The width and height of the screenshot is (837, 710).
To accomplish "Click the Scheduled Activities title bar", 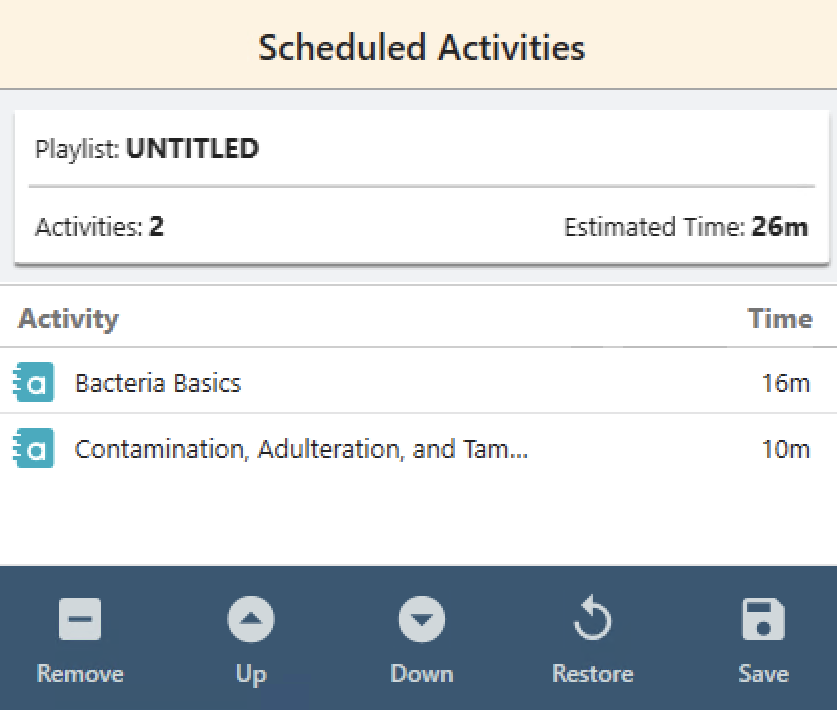I will click(x=419, y=46).
